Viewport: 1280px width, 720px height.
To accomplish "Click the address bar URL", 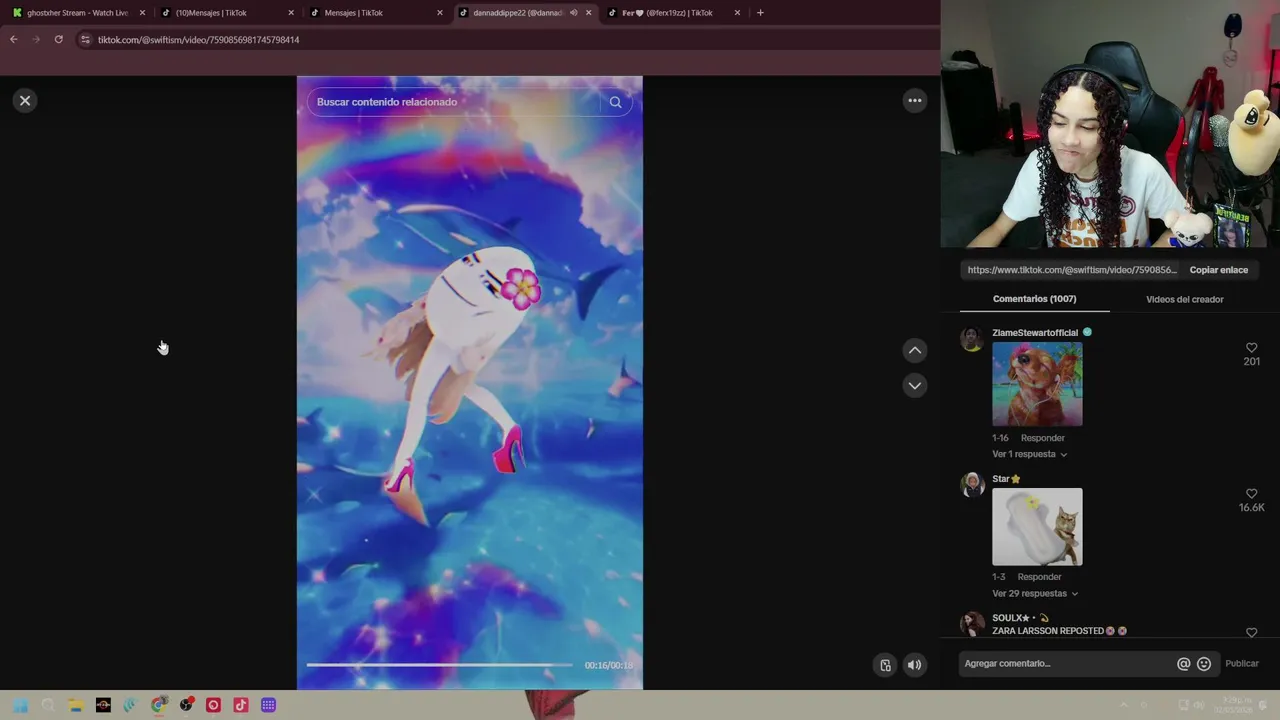I will pyautogui.click(x=198, y=40).
